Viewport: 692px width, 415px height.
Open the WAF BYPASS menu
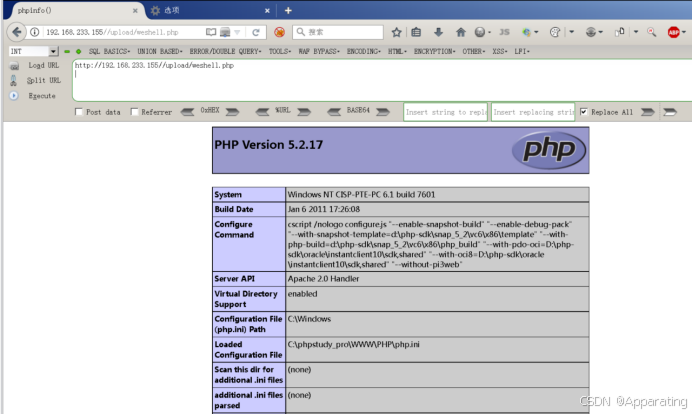point(319,52)
